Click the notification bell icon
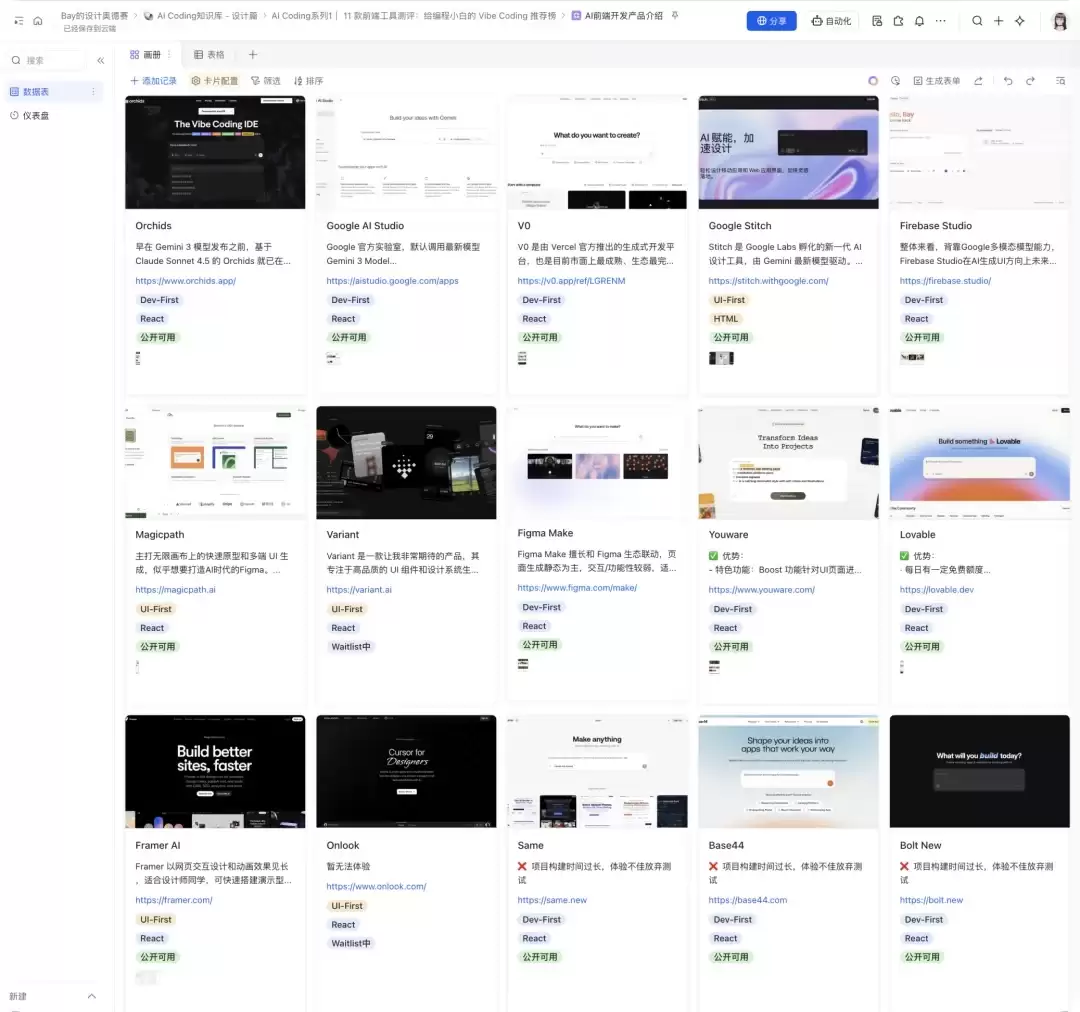 point(919,21)
